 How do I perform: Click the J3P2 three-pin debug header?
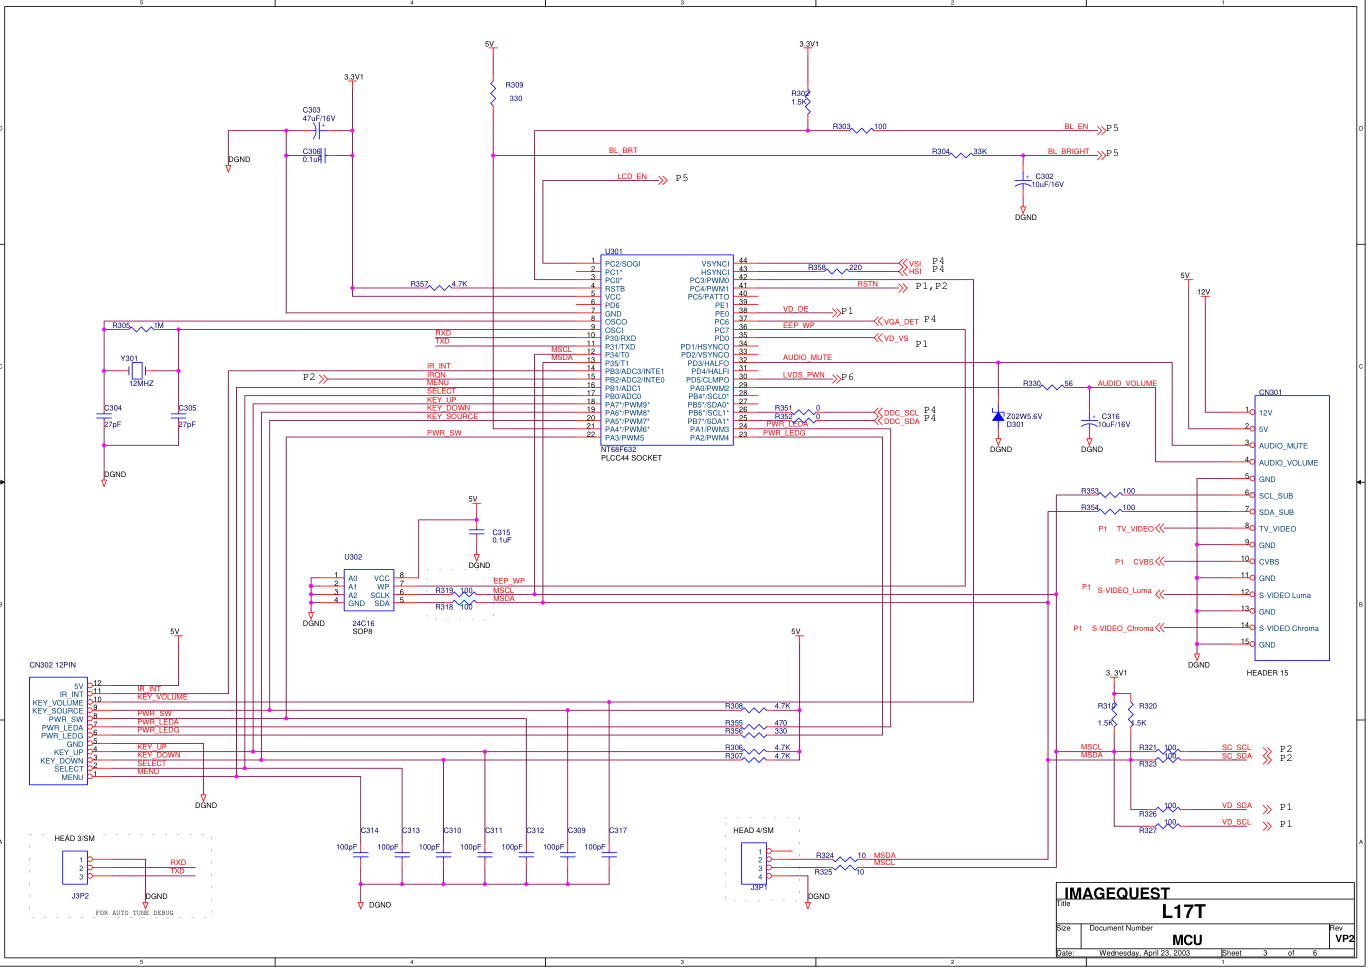[x=75, y=868]
